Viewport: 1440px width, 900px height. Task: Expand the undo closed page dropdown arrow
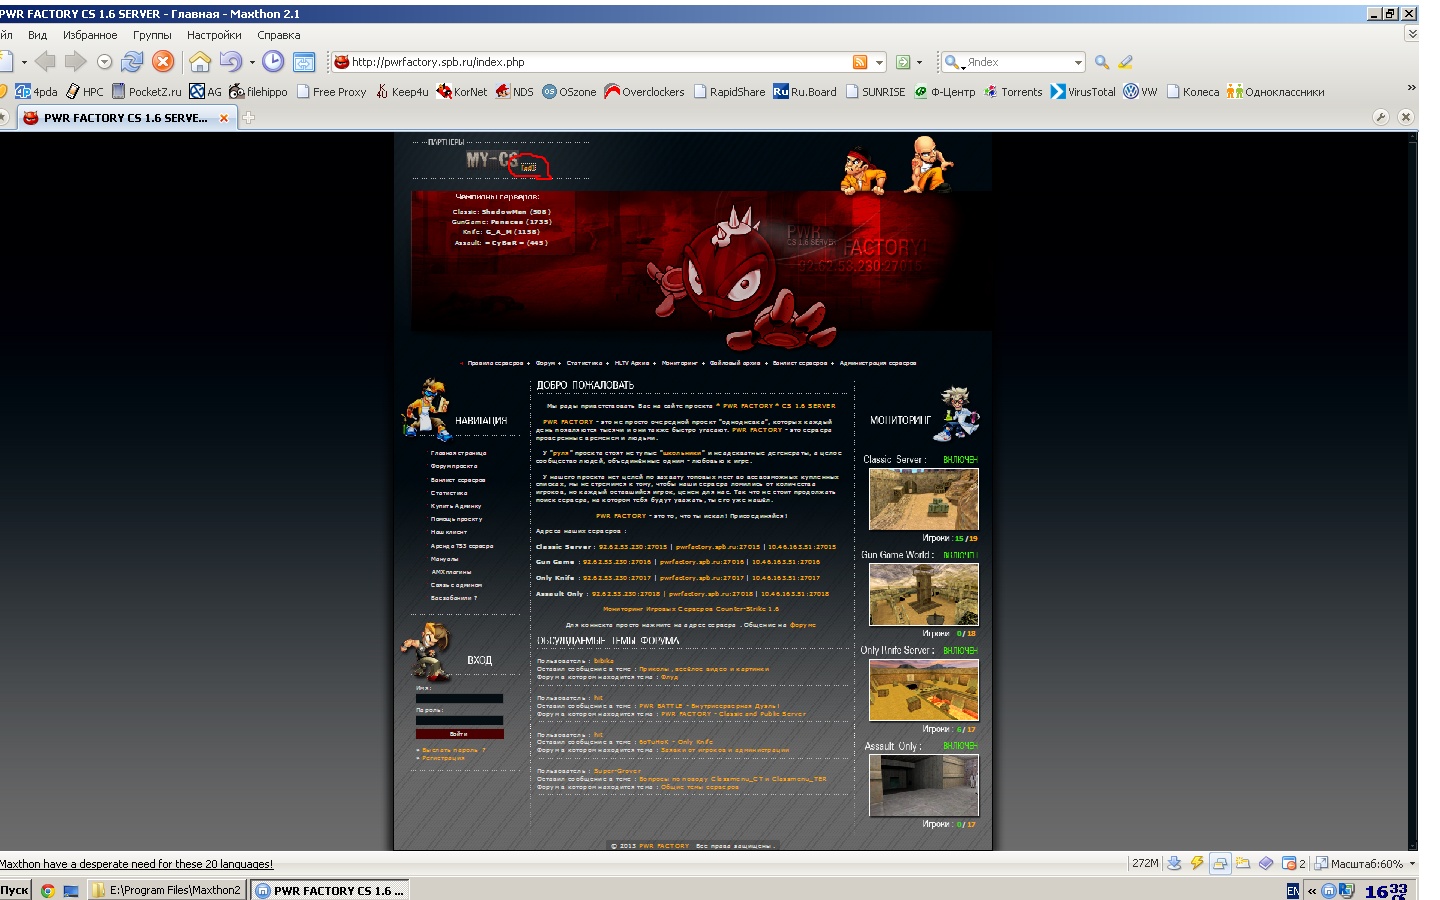click(x=252, y=62)
